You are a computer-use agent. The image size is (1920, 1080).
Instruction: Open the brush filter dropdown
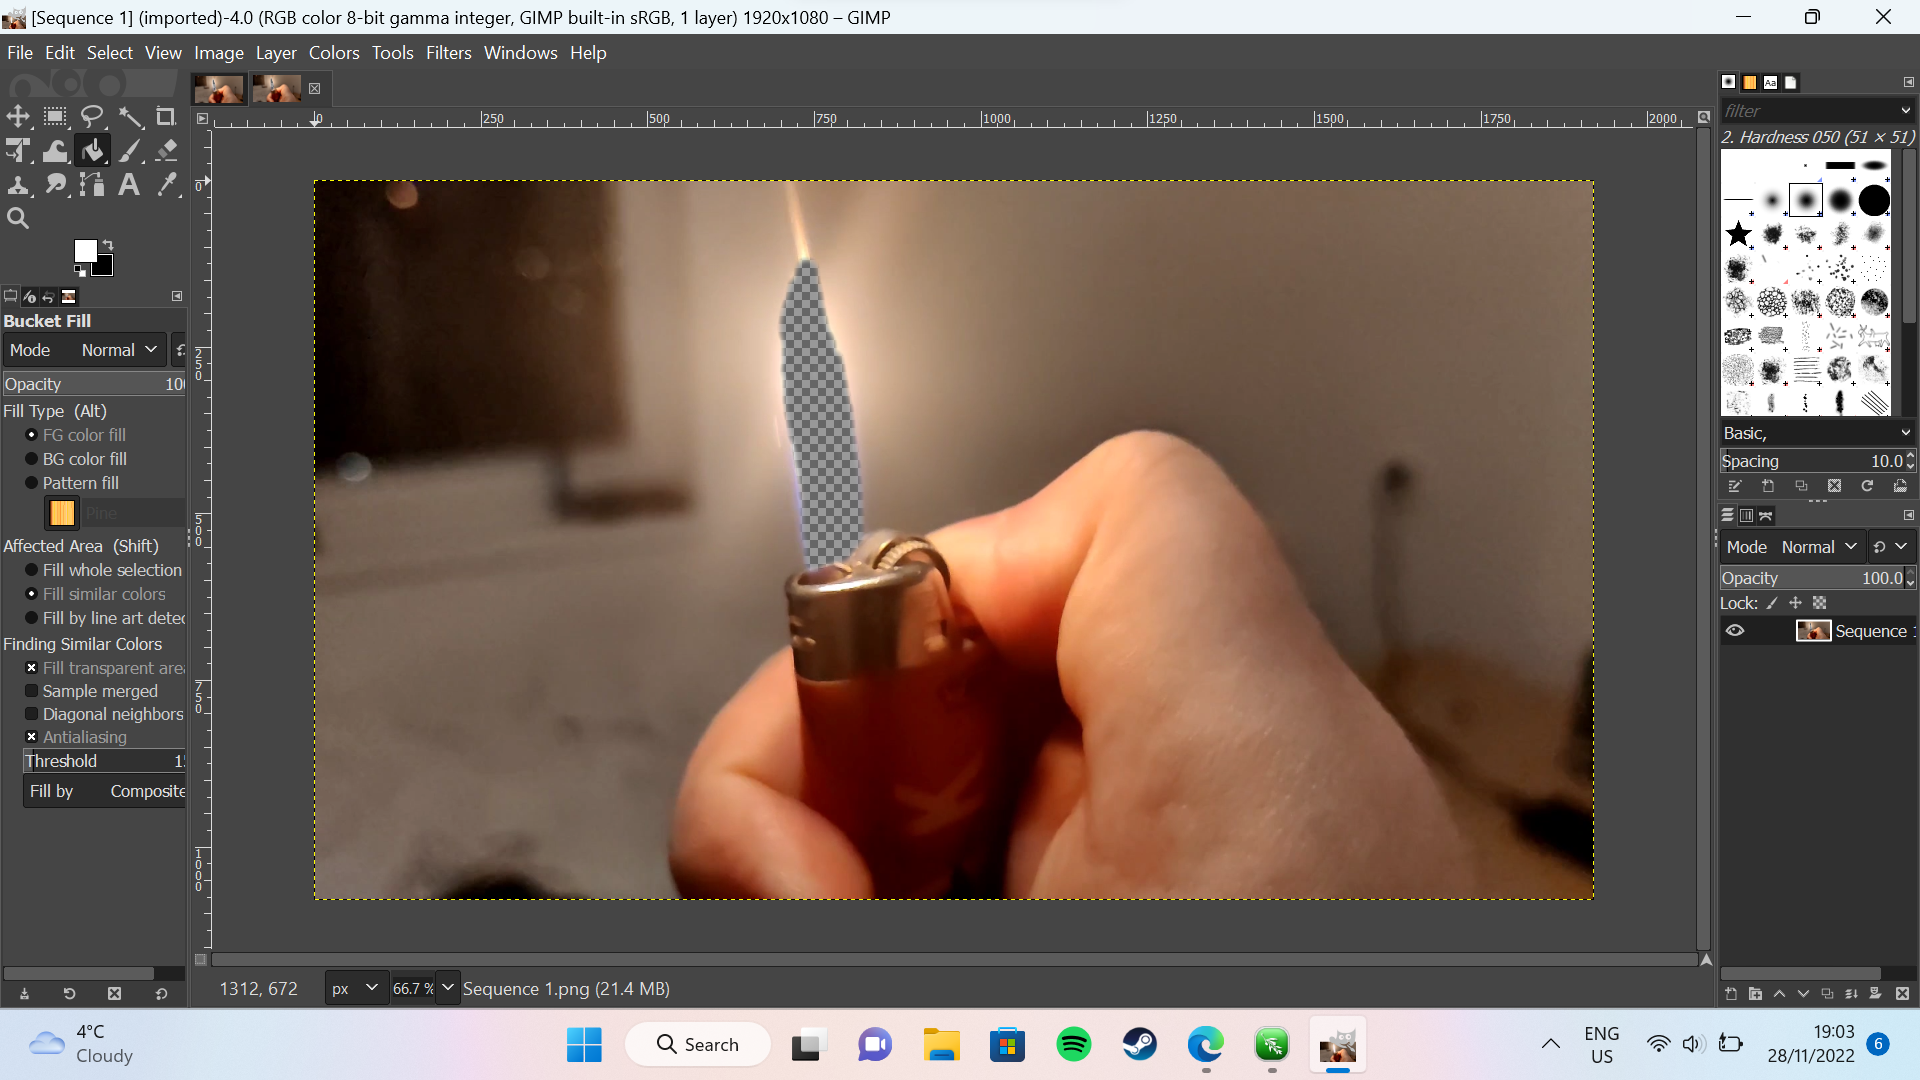click(1905, 111)
